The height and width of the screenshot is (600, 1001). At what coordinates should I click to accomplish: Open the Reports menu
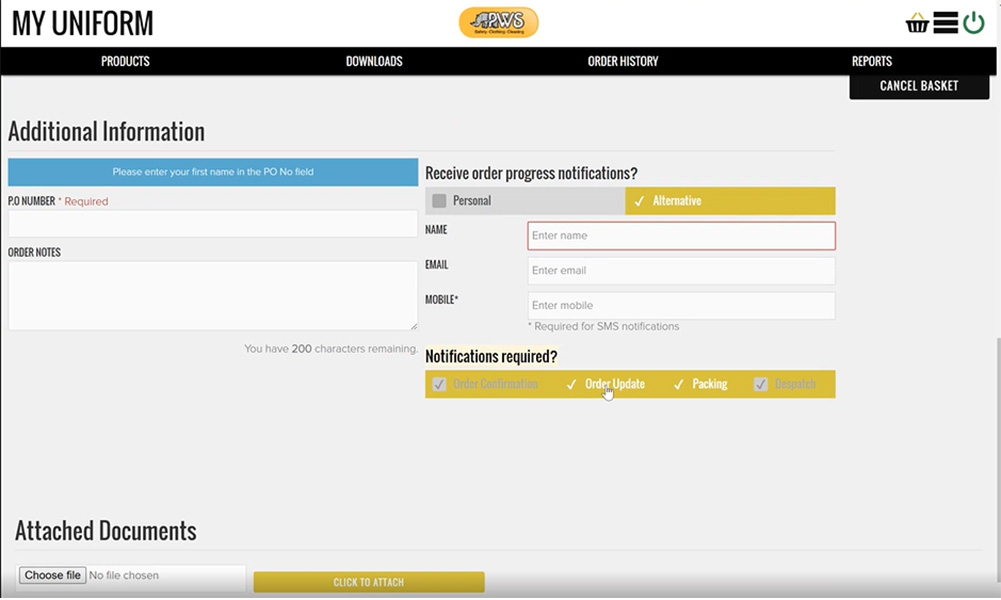[x=871, y=61]
